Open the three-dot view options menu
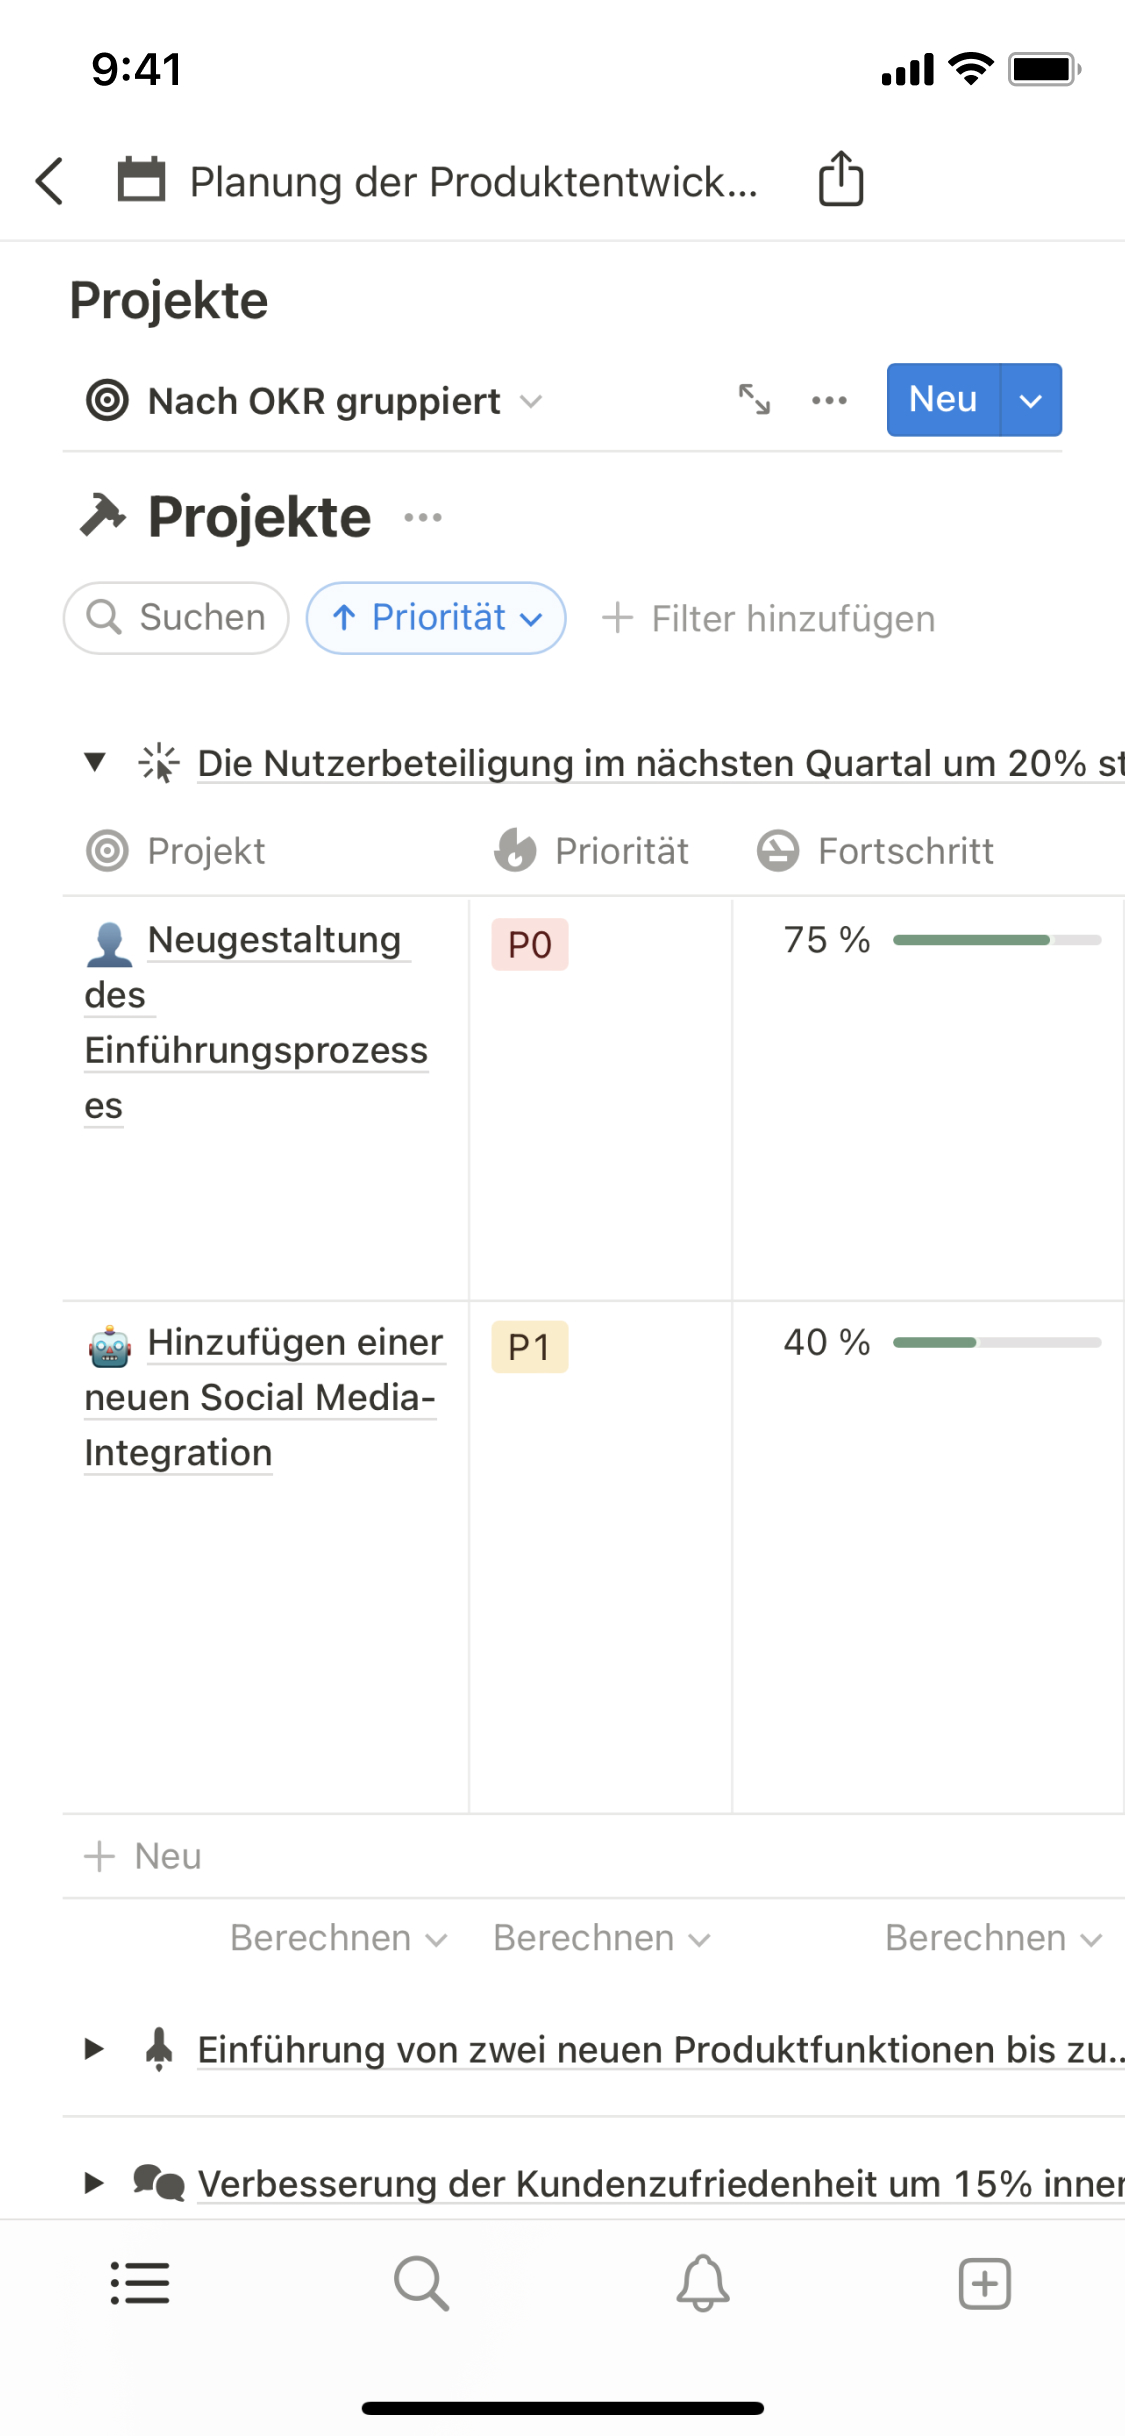The width and height of the screenshot is (1125, 2436). [829, 400]
